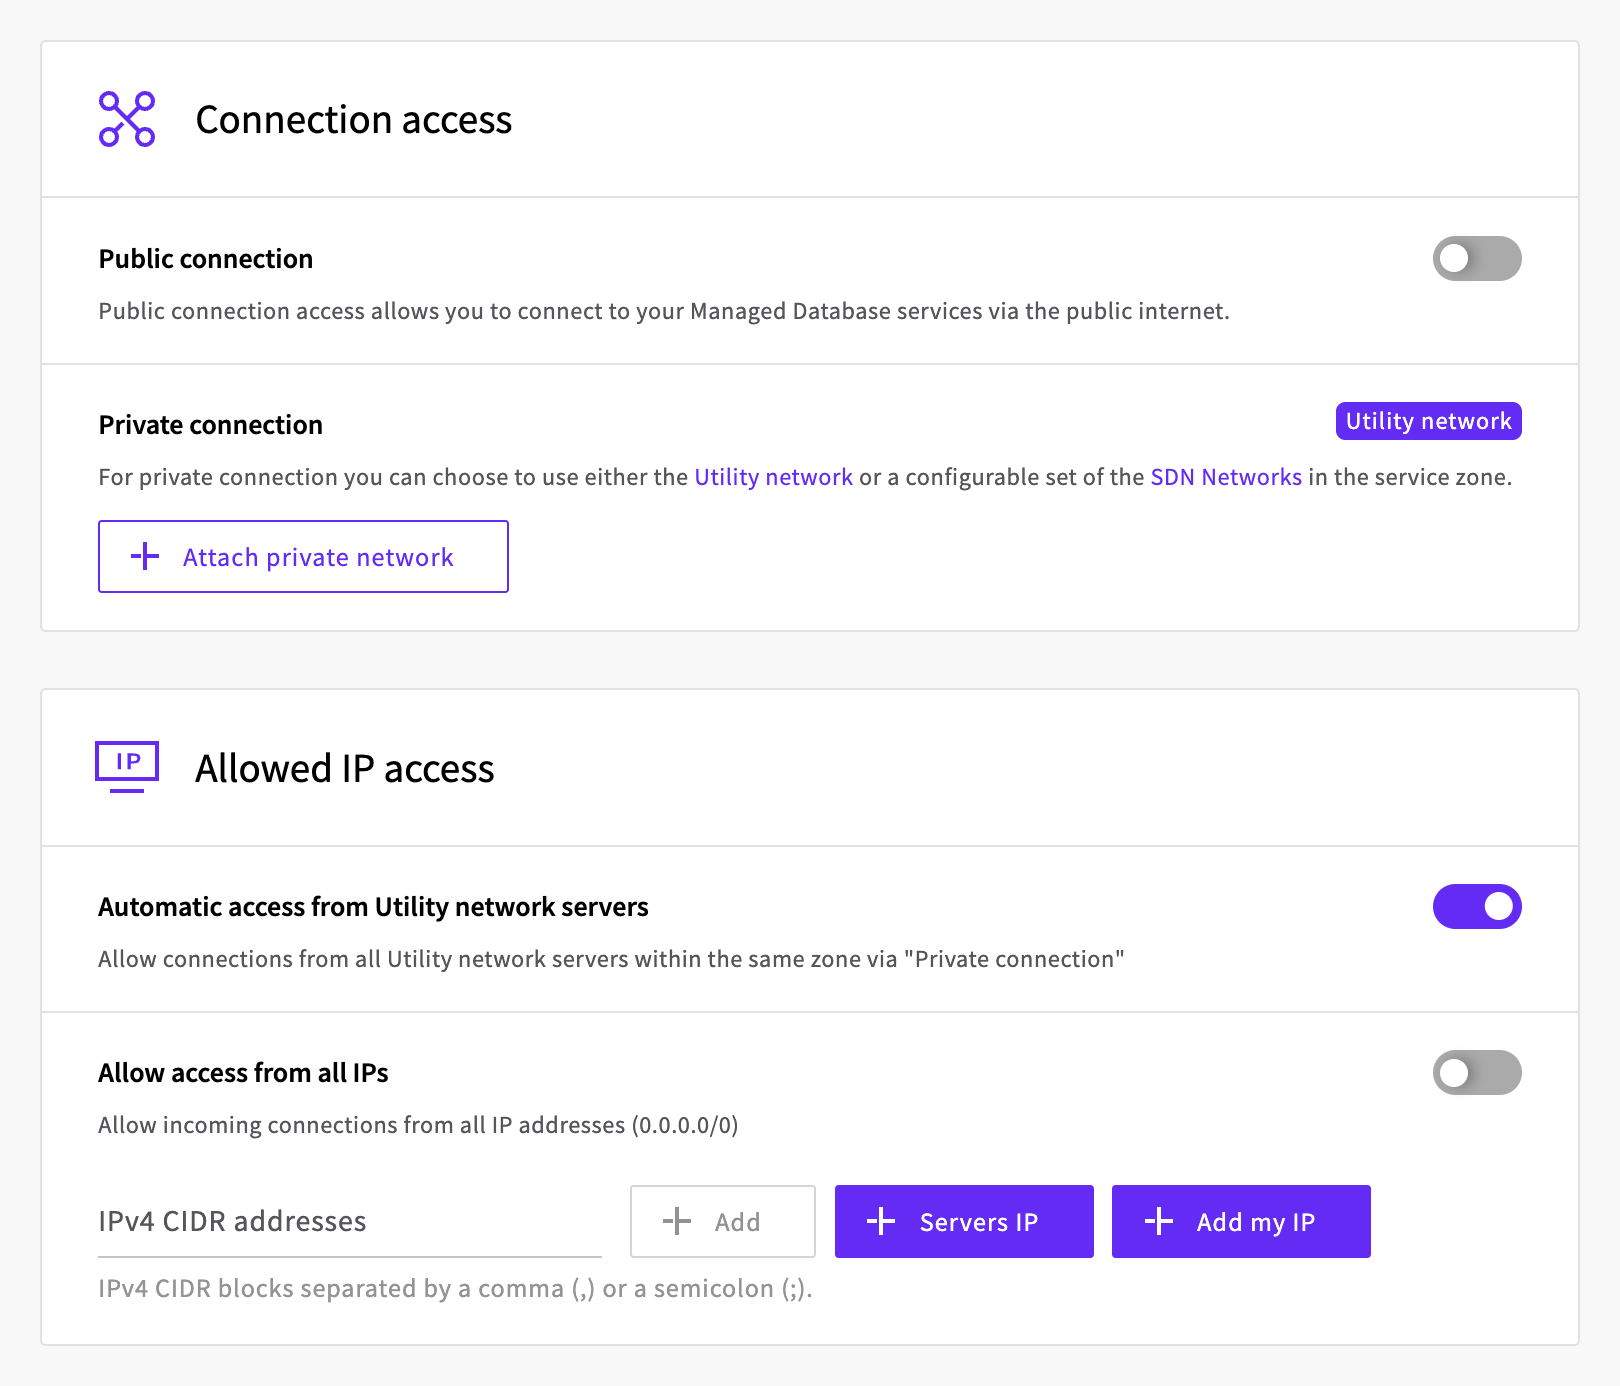1620x1386 pixels.
Task: Turn on Allow access from all IPs
Action: [1477, 1072]
